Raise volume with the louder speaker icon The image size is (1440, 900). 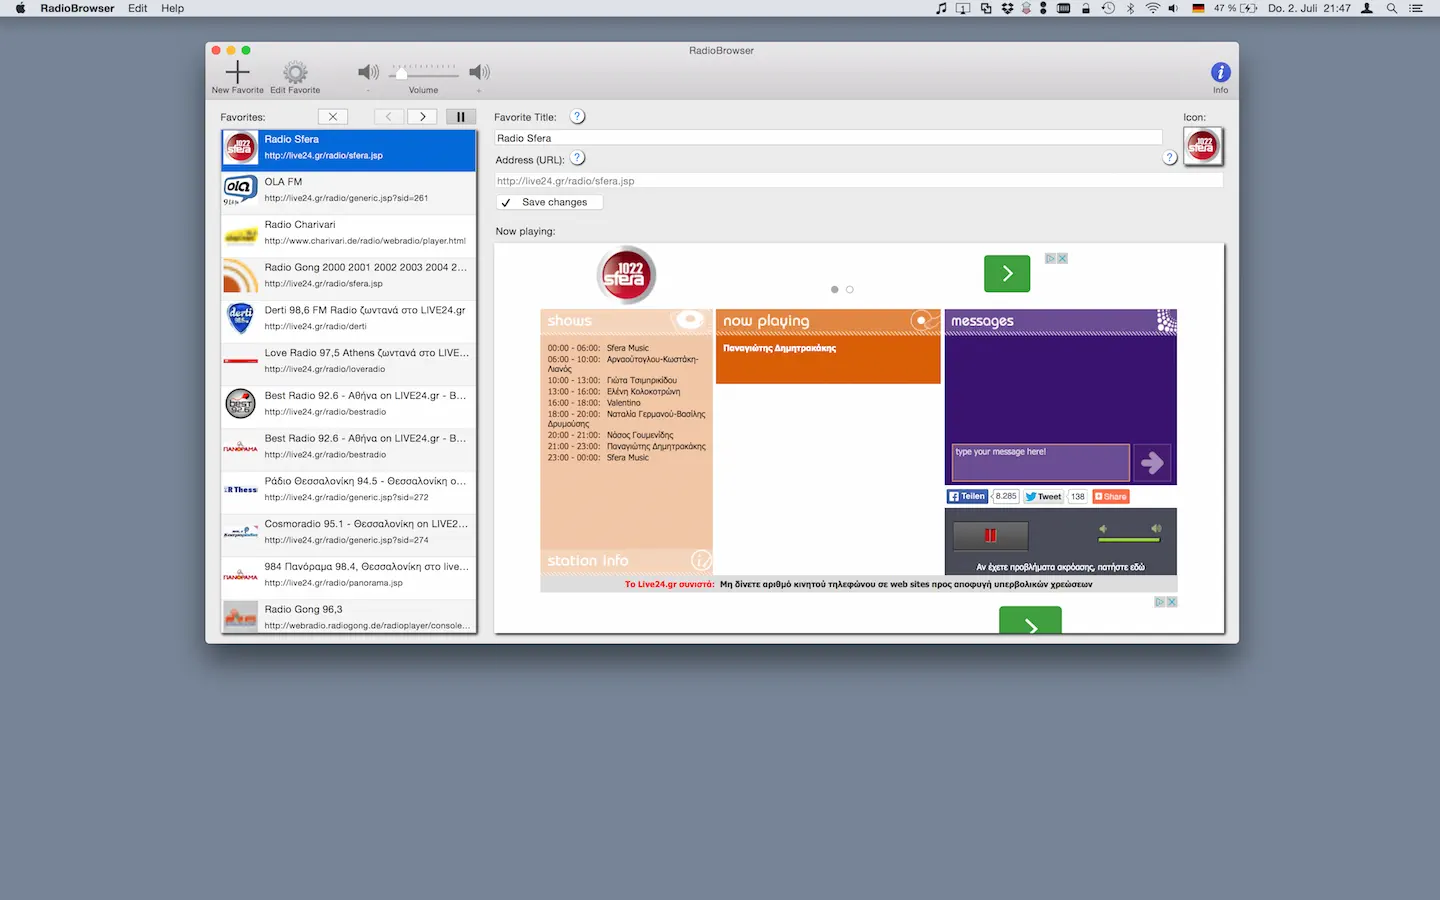click(480, 72)
